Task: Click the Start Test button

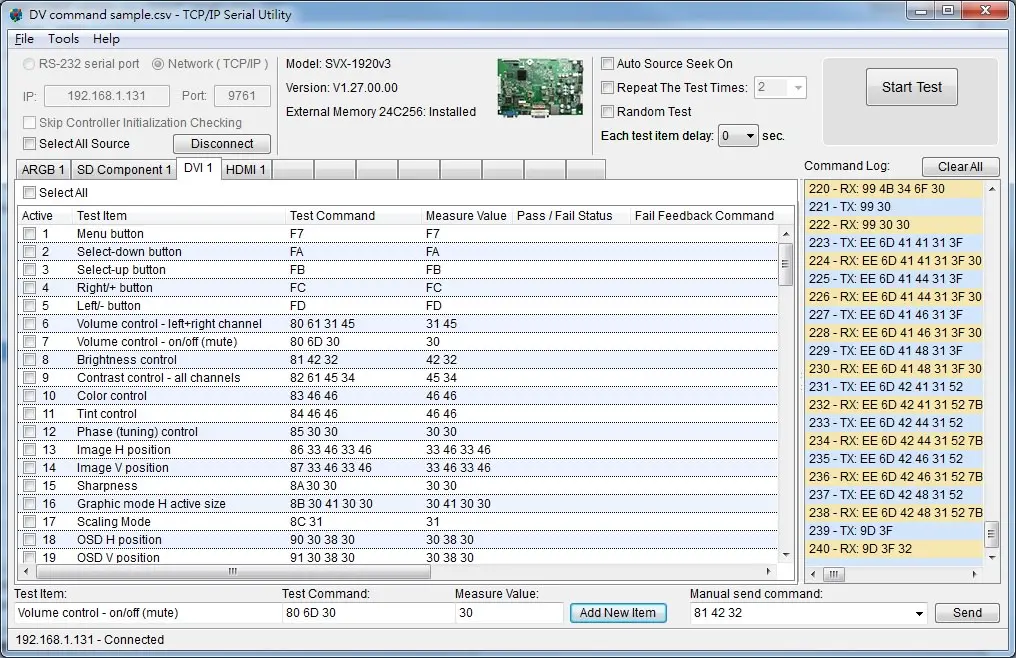Action: tap(911, 88)
